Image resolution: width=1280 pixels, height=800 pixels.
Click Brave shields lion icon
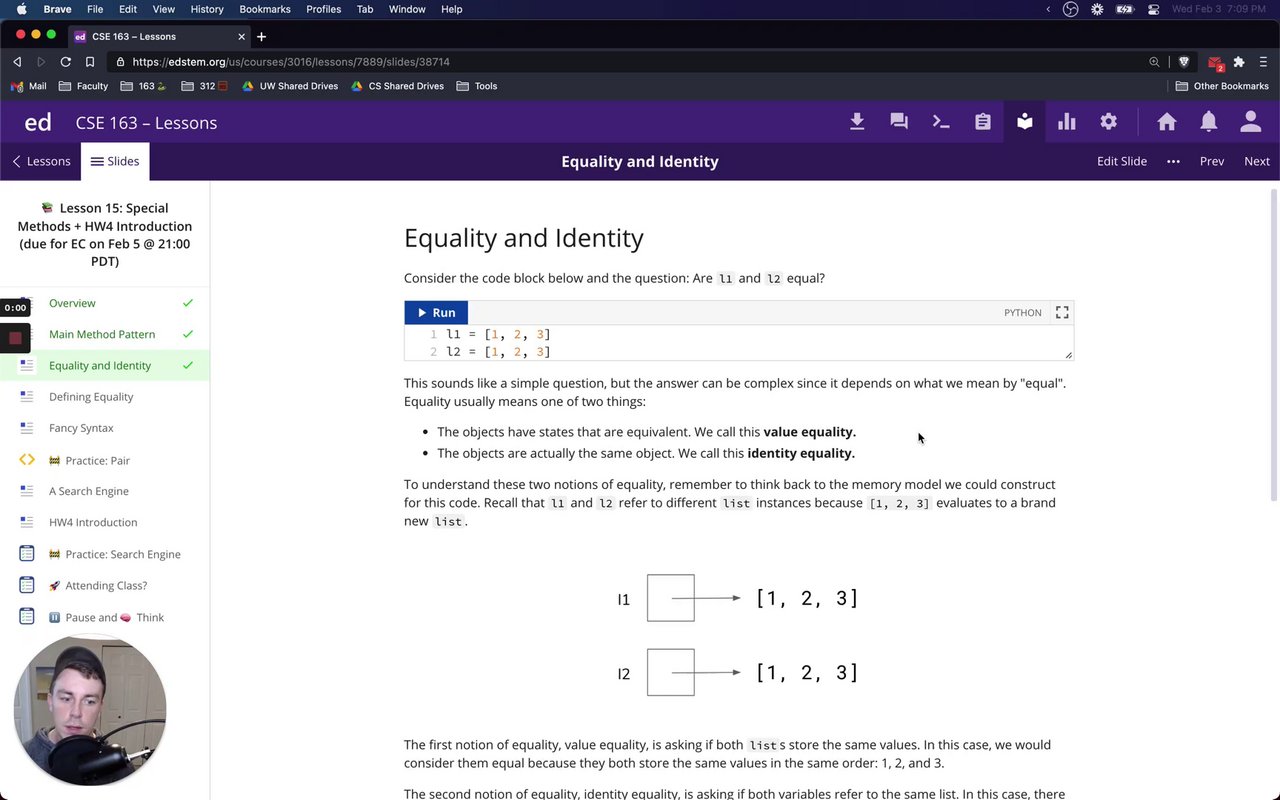(x=1184, y=62)
